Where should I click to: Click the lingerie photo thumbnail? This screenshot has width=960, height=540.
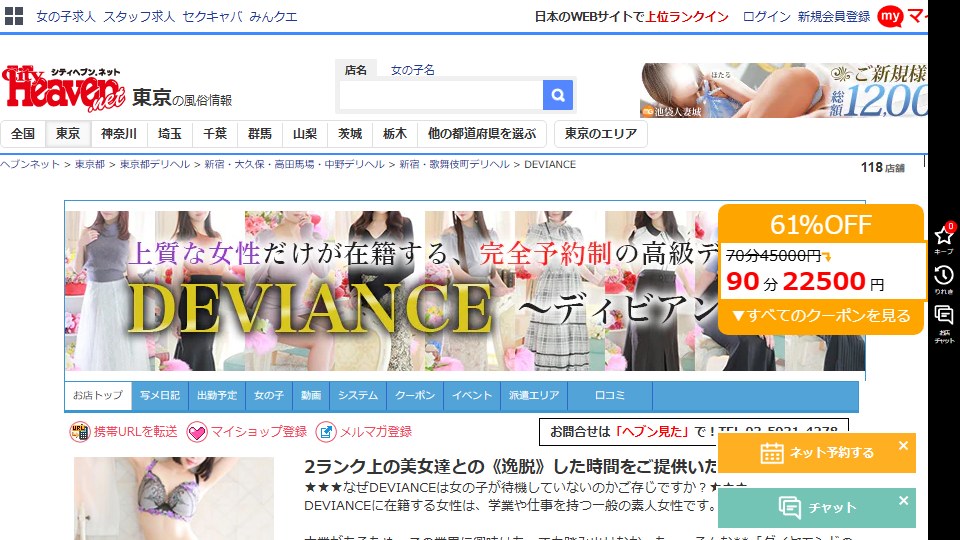click(x=174, y=498)
